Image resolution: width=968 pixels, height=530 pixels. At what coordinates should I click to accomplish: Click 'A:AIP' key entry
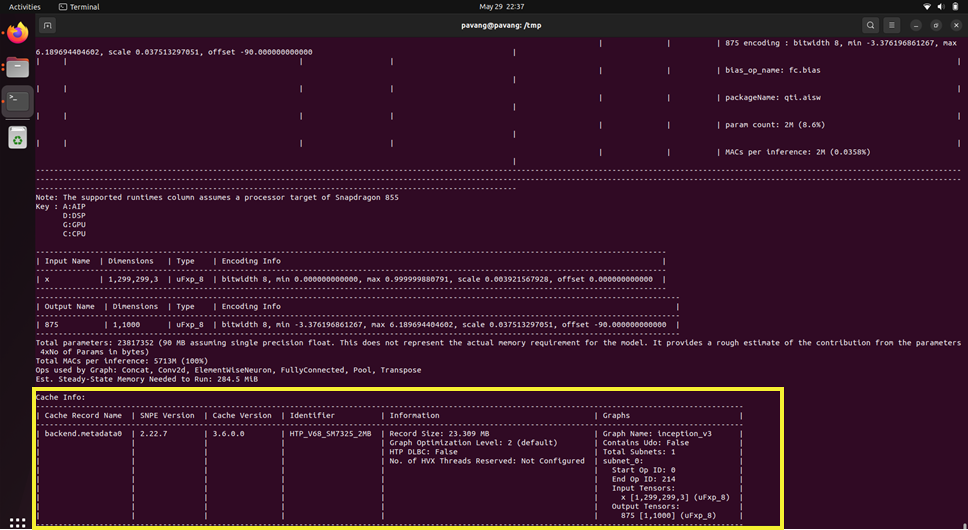pyautogui.click(x=74, y=207)
